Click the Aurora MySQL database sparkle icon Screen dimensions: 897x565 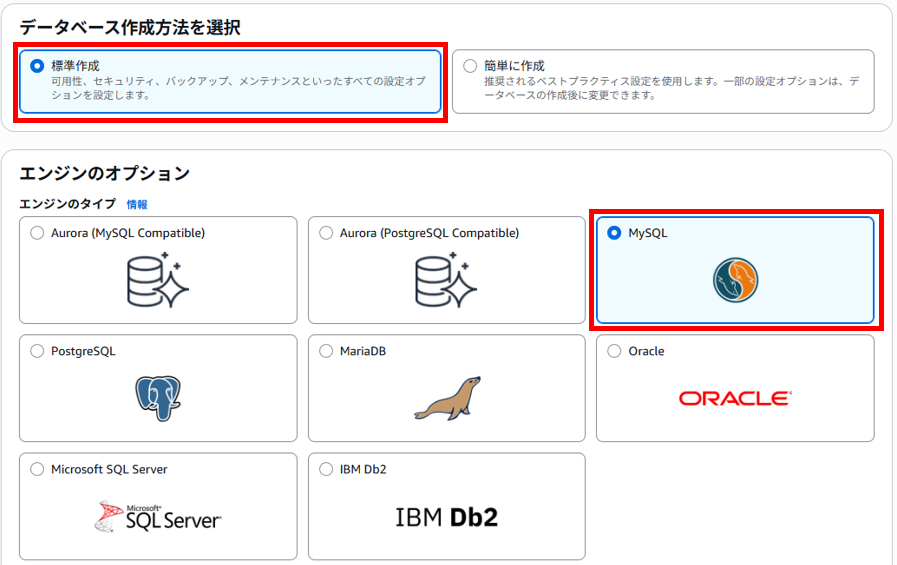pyautogui.click(x=158, y=280)
